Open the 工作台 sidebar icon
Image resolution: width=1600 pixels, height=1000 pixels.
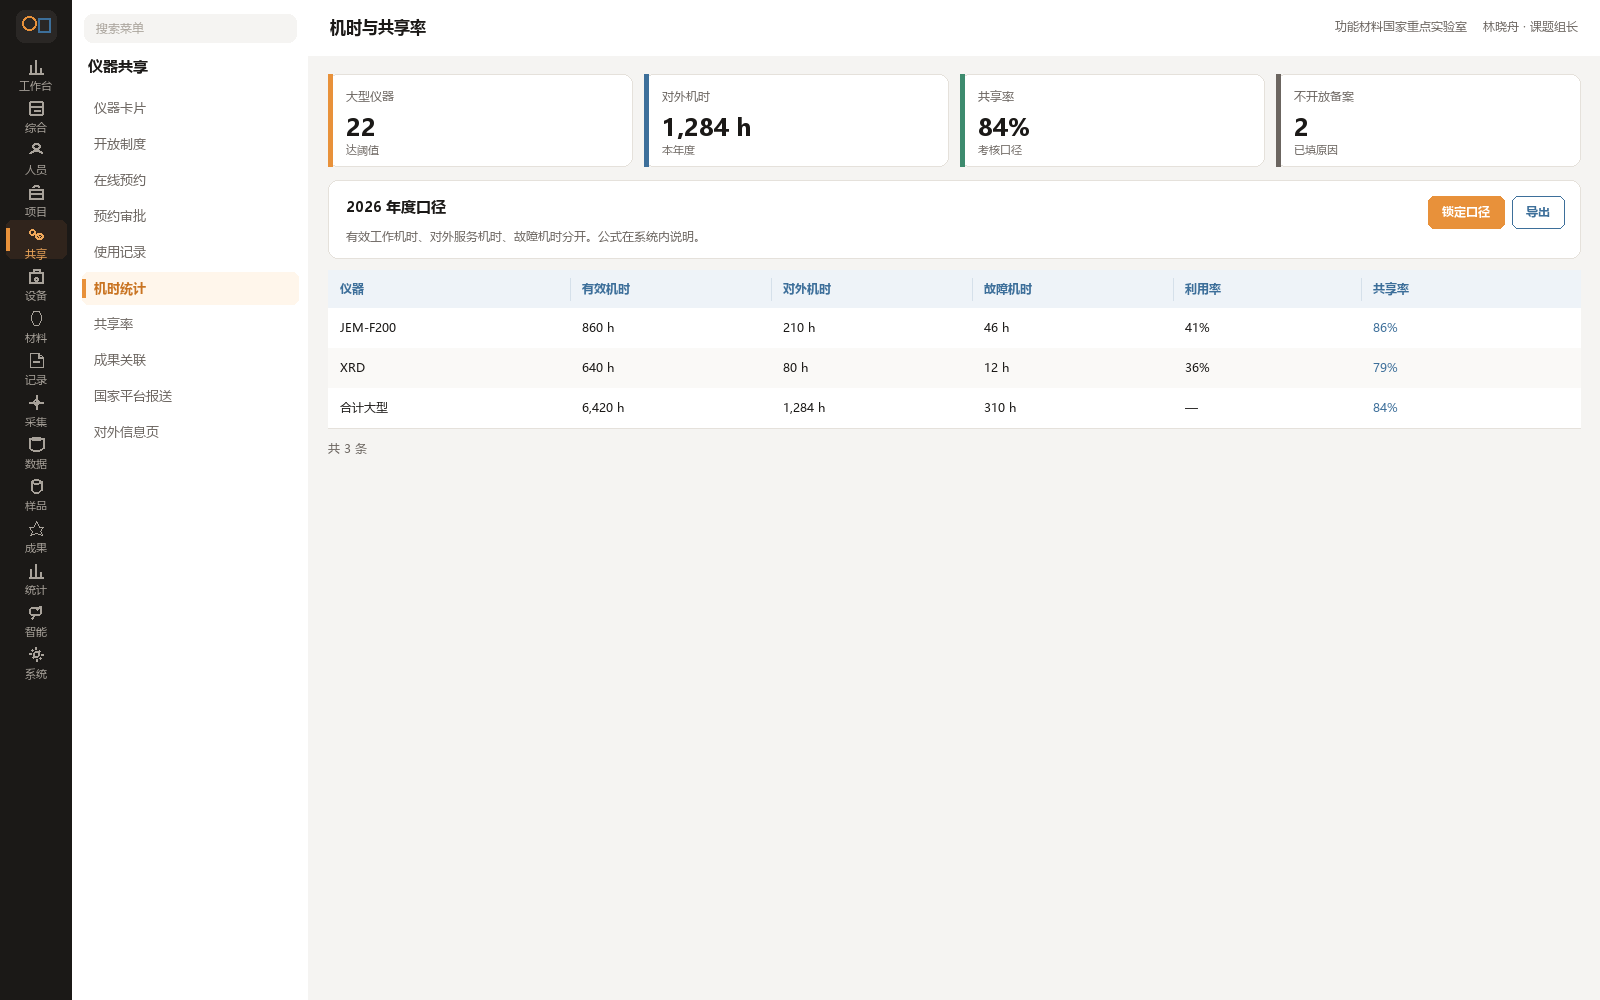click(36, 75)
